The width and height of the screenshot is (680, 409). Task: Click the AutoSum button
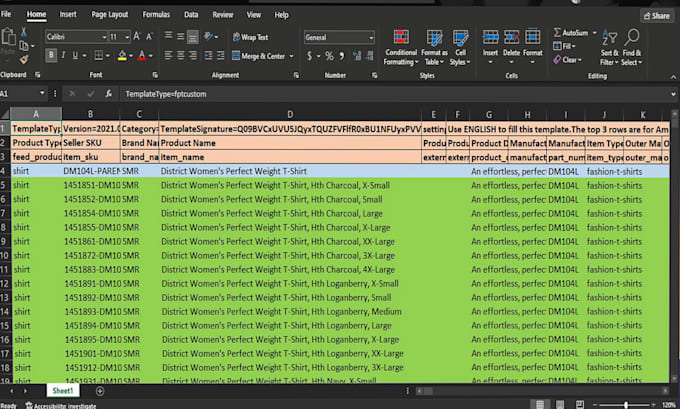(573, 33)
